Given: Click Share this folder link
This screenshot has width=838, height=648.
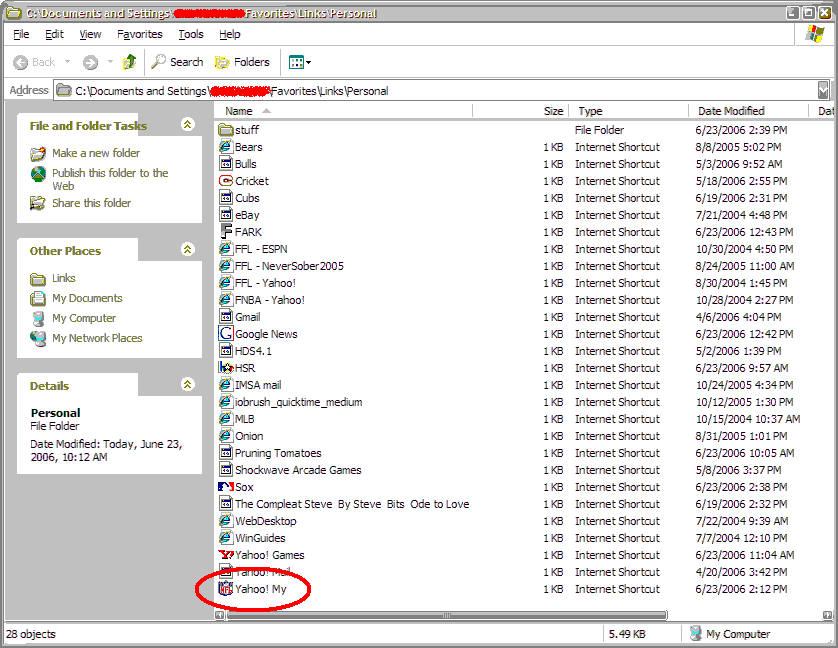Looking at the screenshot, I should pos(91,203).
